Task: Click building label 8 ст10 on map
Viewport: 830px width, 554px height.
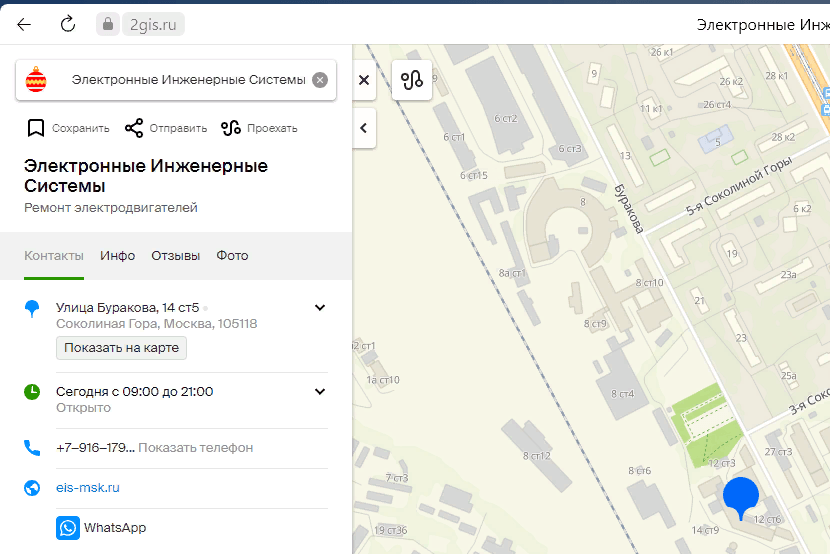Action: click(x=649, y=283)
